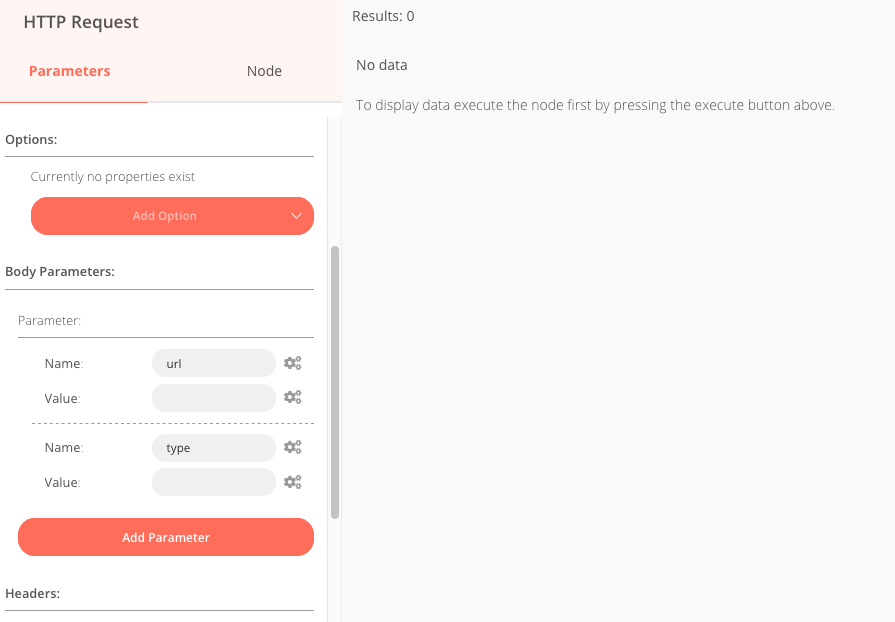Click the Results: 0 label
Screen dimensions: 895x622
(x=383, y=16)
